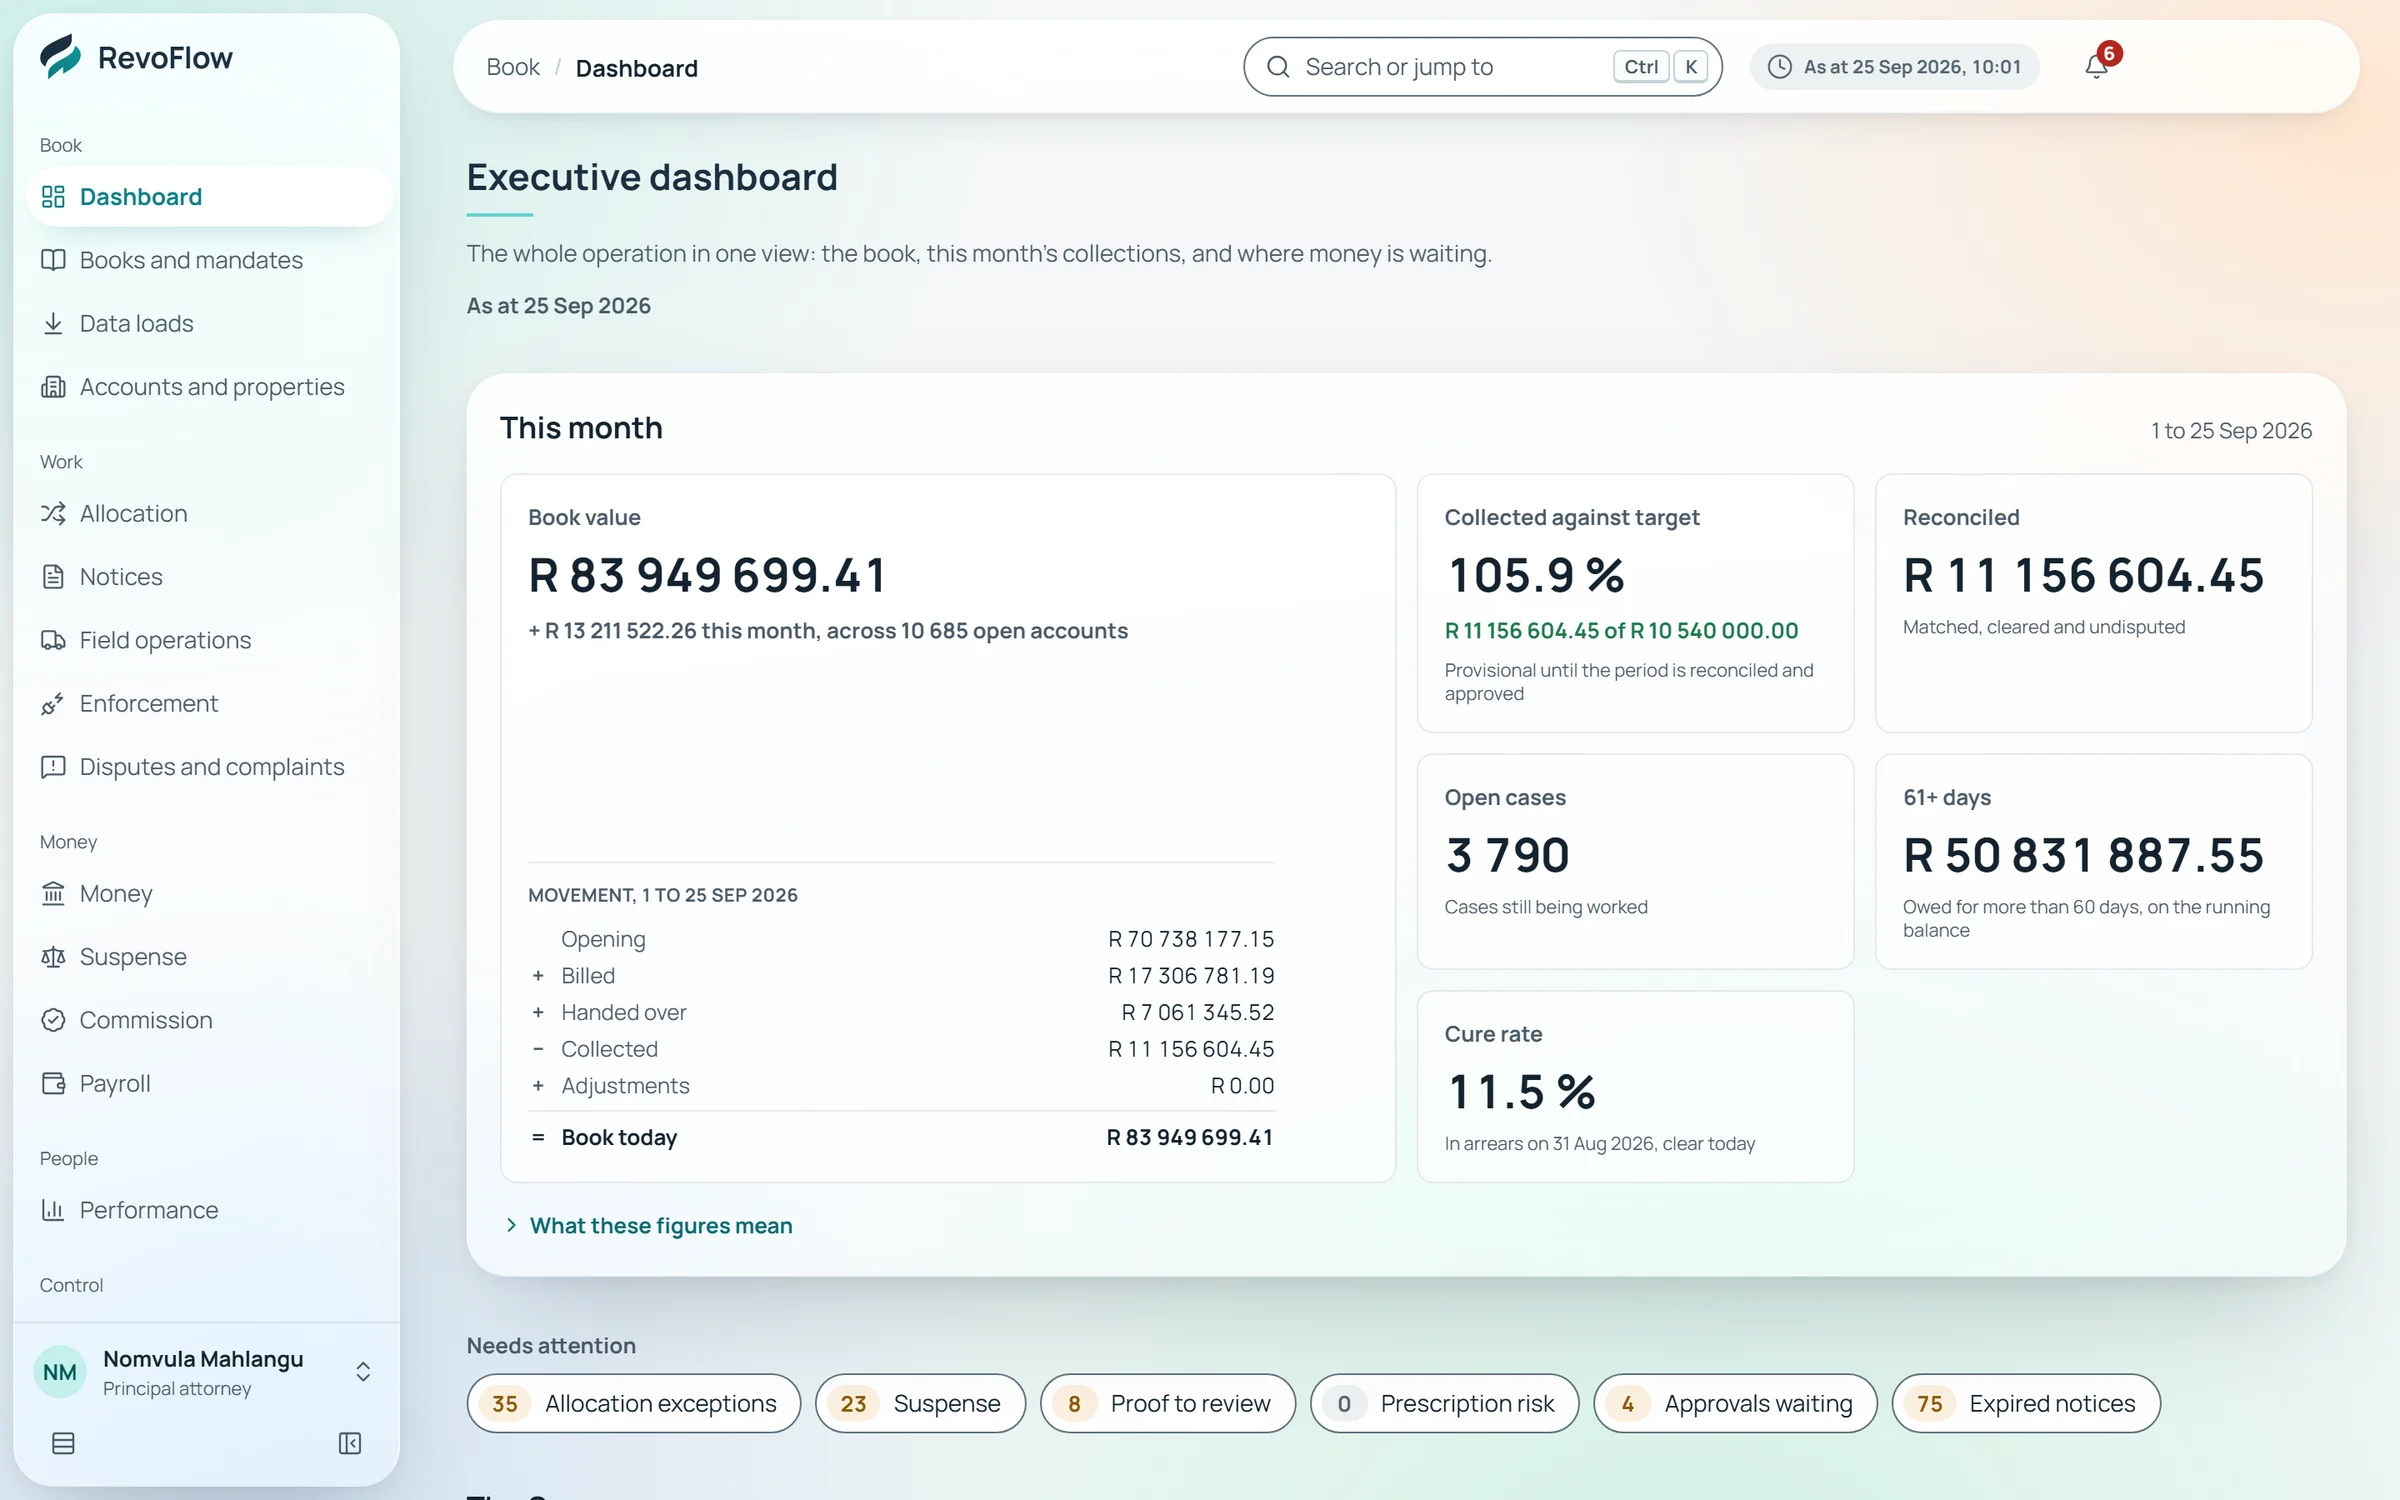Open the Enforcement sidebar item
2400x1500 pixels.
click(x=209, y=703)
